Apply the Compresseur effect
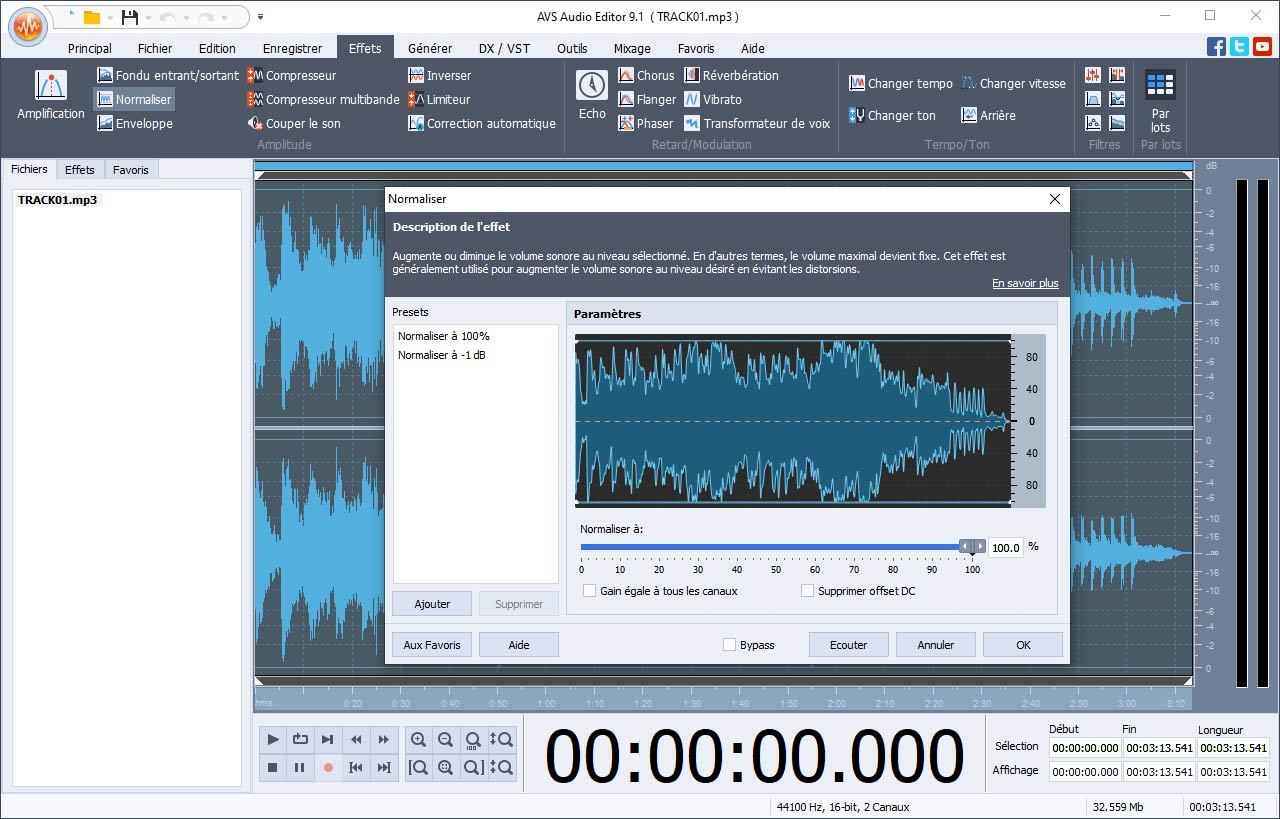This screenshot has width=1280, height=819. coord(292,75)
